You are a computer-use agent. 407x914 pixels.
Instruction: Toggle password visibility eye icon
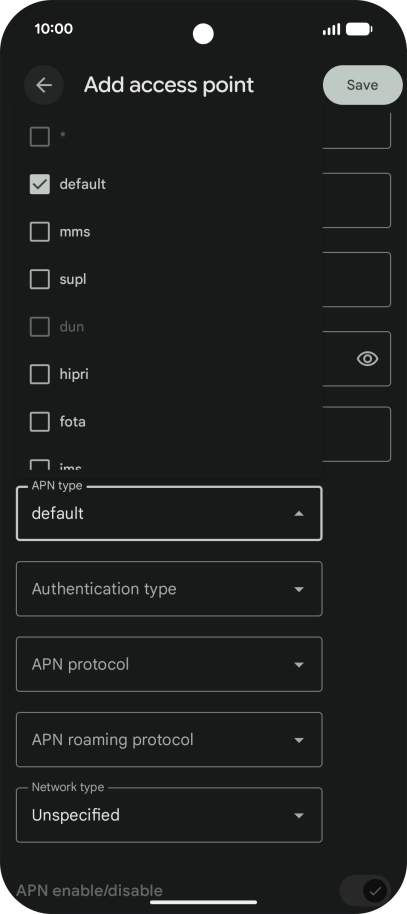pyautogui.click(x=367, y=358)
